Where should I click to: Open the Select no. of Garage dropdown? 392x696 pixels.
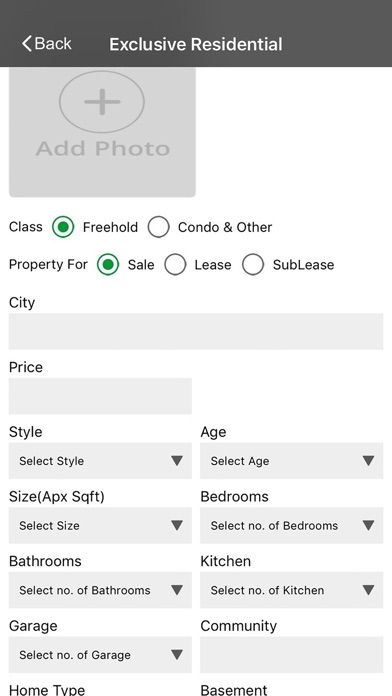click(x=100, y=655)
